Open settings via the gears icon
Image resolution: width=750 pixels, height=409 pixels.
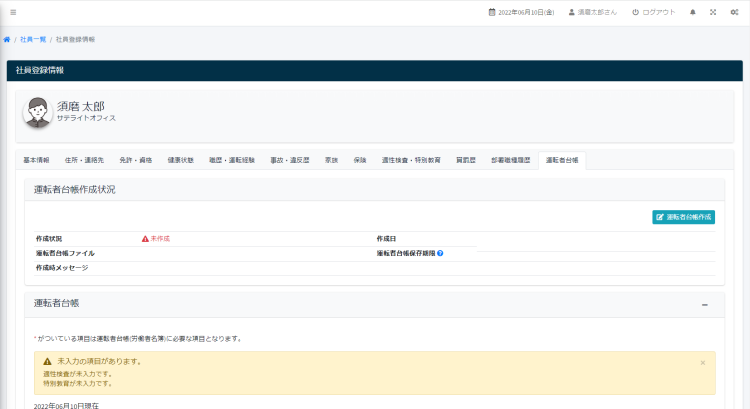tap(735, 12)
